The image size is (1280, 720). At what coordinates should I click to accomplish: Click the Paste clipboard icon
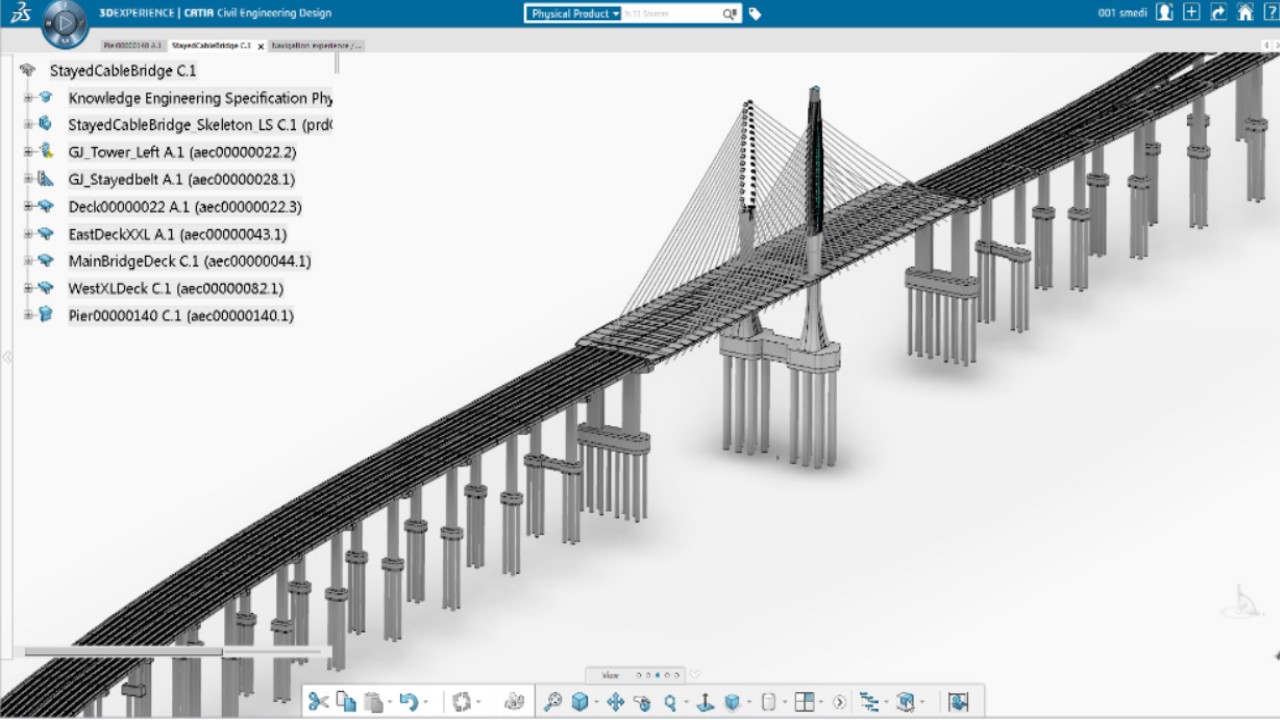point(373,702)
